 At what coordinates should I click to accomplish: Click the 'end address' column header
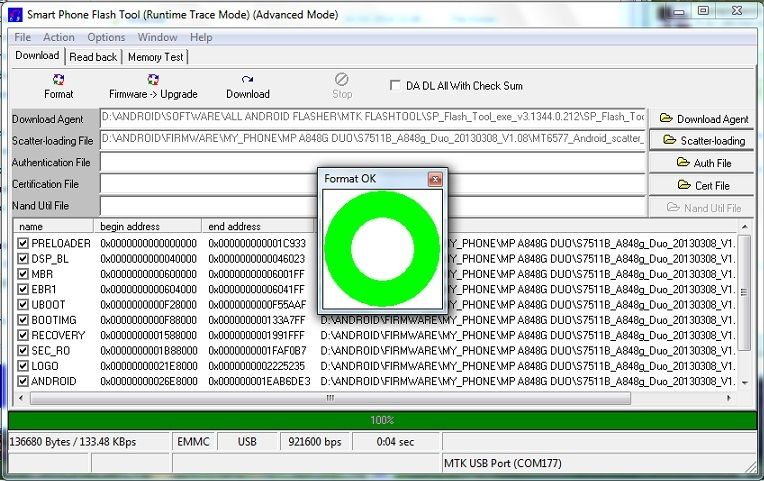(x=258, y=226)
